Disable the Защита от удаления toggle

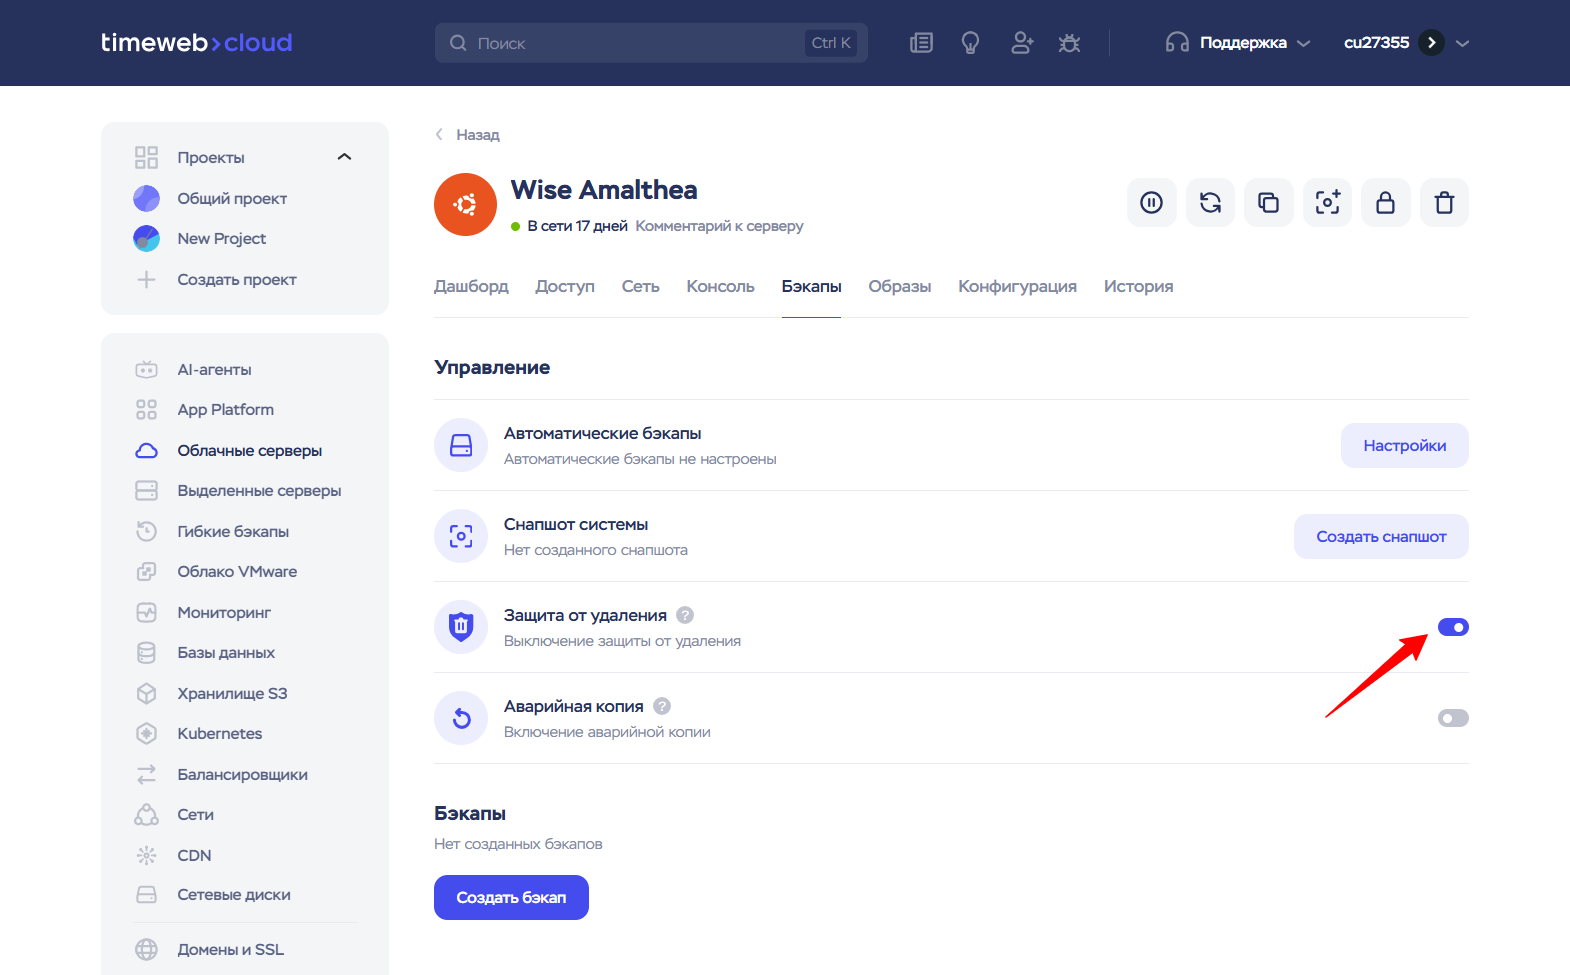tap(1453, 627)
